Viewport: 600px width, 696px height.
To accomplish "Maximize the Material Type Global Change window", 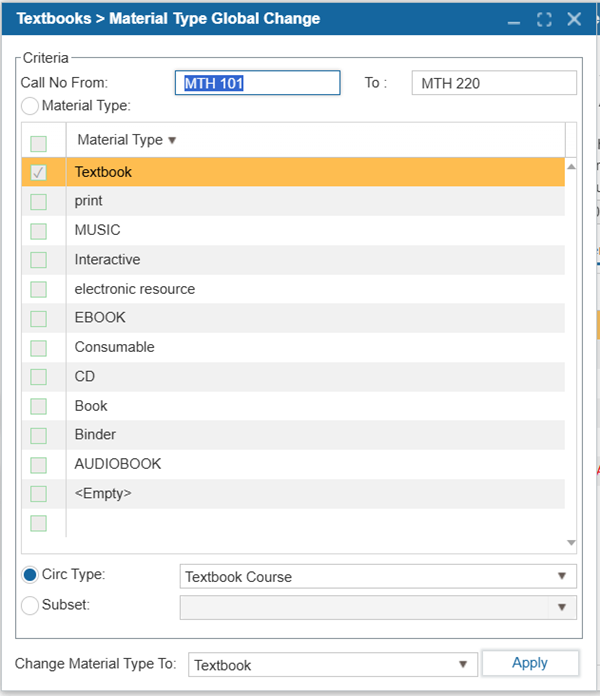I will (544, 20).
